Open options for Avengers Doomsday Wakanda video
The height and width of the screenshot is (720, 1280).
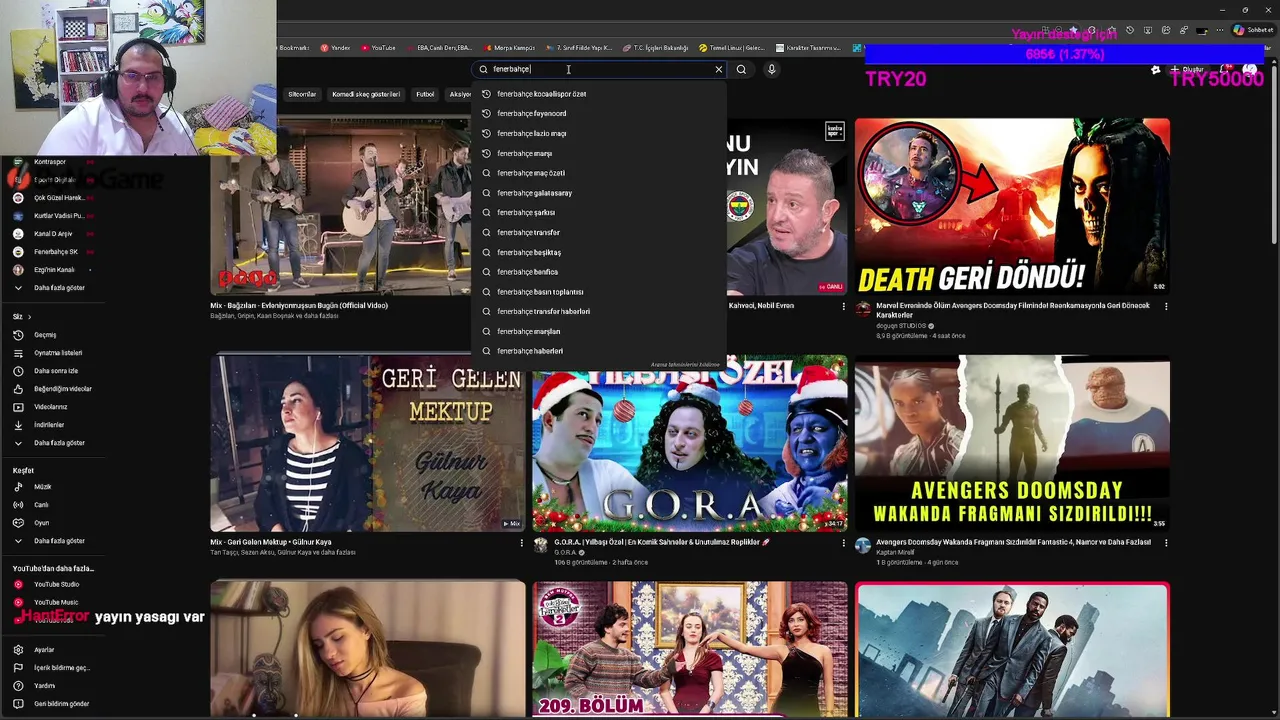1165,543
